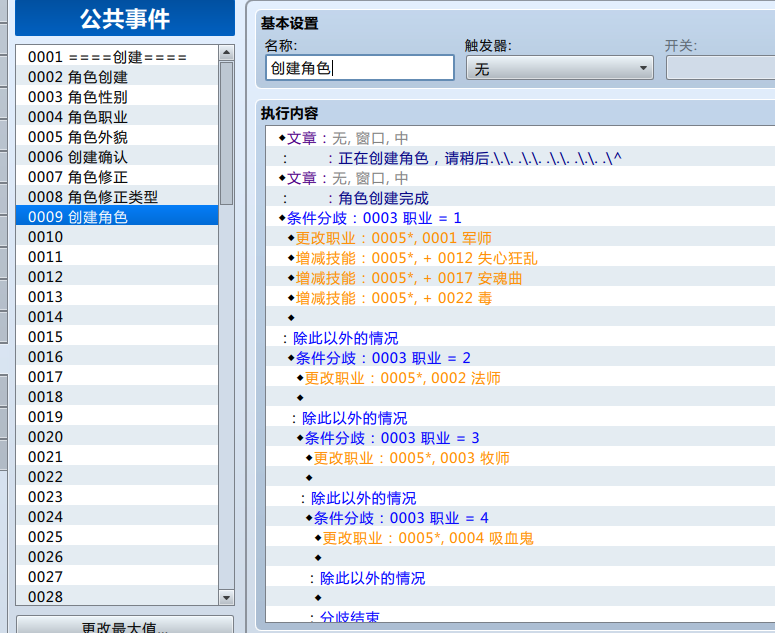Select common event 0007 角色修正
Viewport: 775px width, 633px height.
coord(117,177)
